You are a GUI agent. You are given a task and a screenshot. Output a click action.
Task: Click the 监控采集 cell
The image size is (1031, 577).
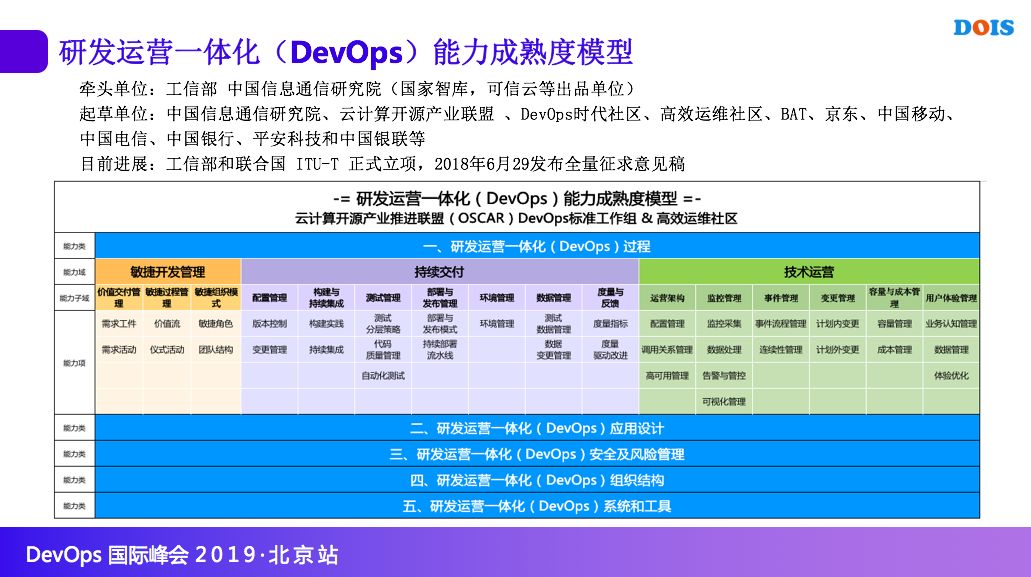point(724,323)
